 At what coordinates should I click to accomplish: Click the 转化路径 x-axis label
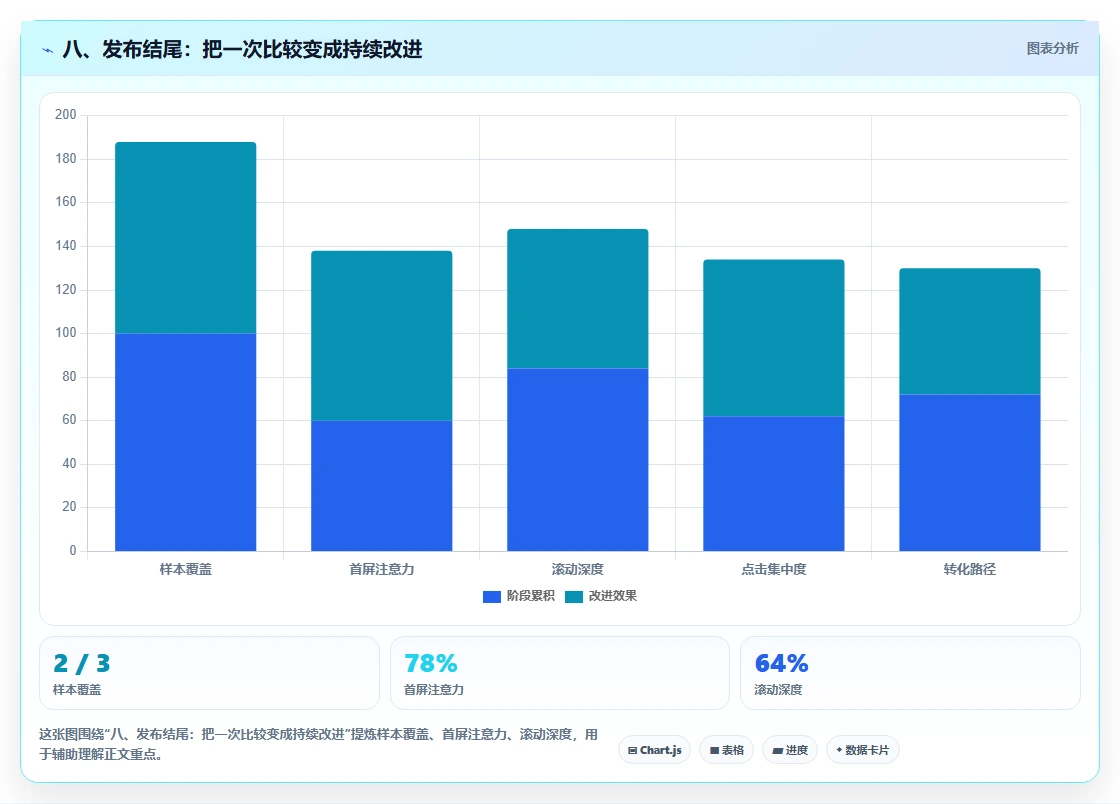point(970,570)
